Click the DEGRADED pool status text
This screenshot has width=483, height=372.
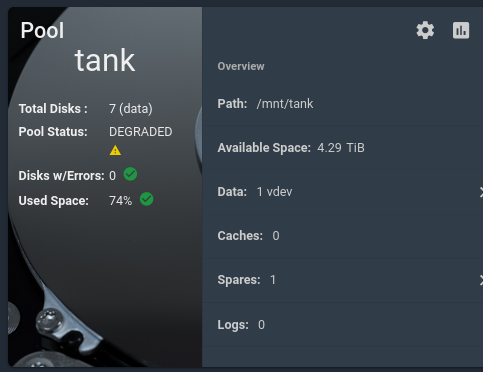[141, 132]
